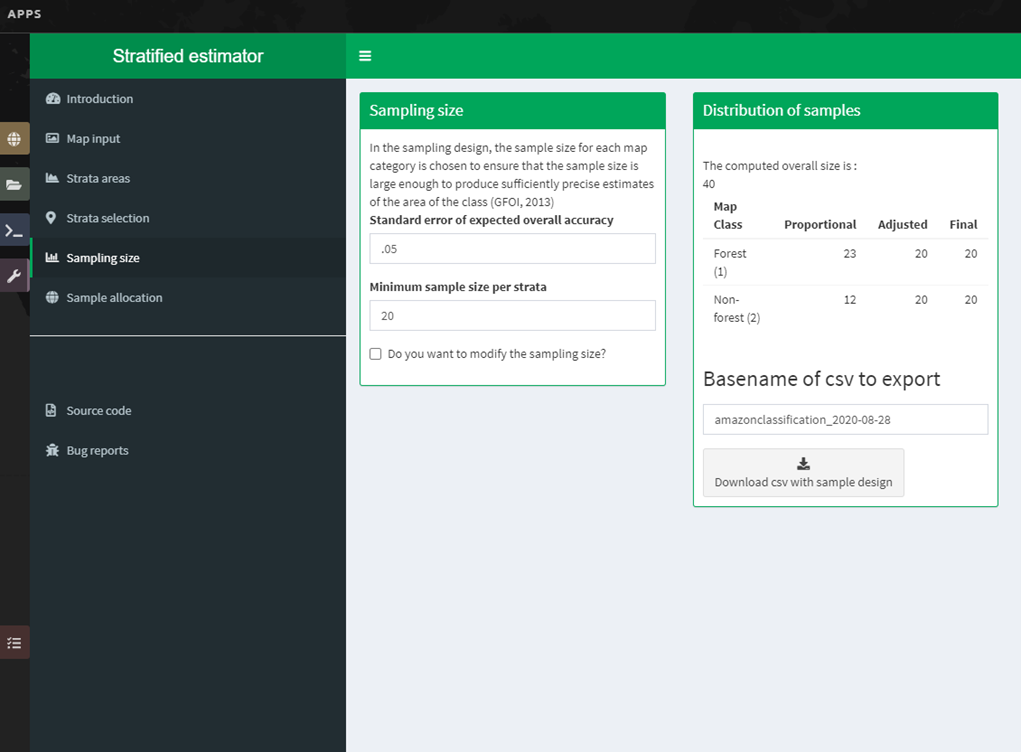
Task: Click the Introduction dashboard gauge icon
Action: pos(53,98)
